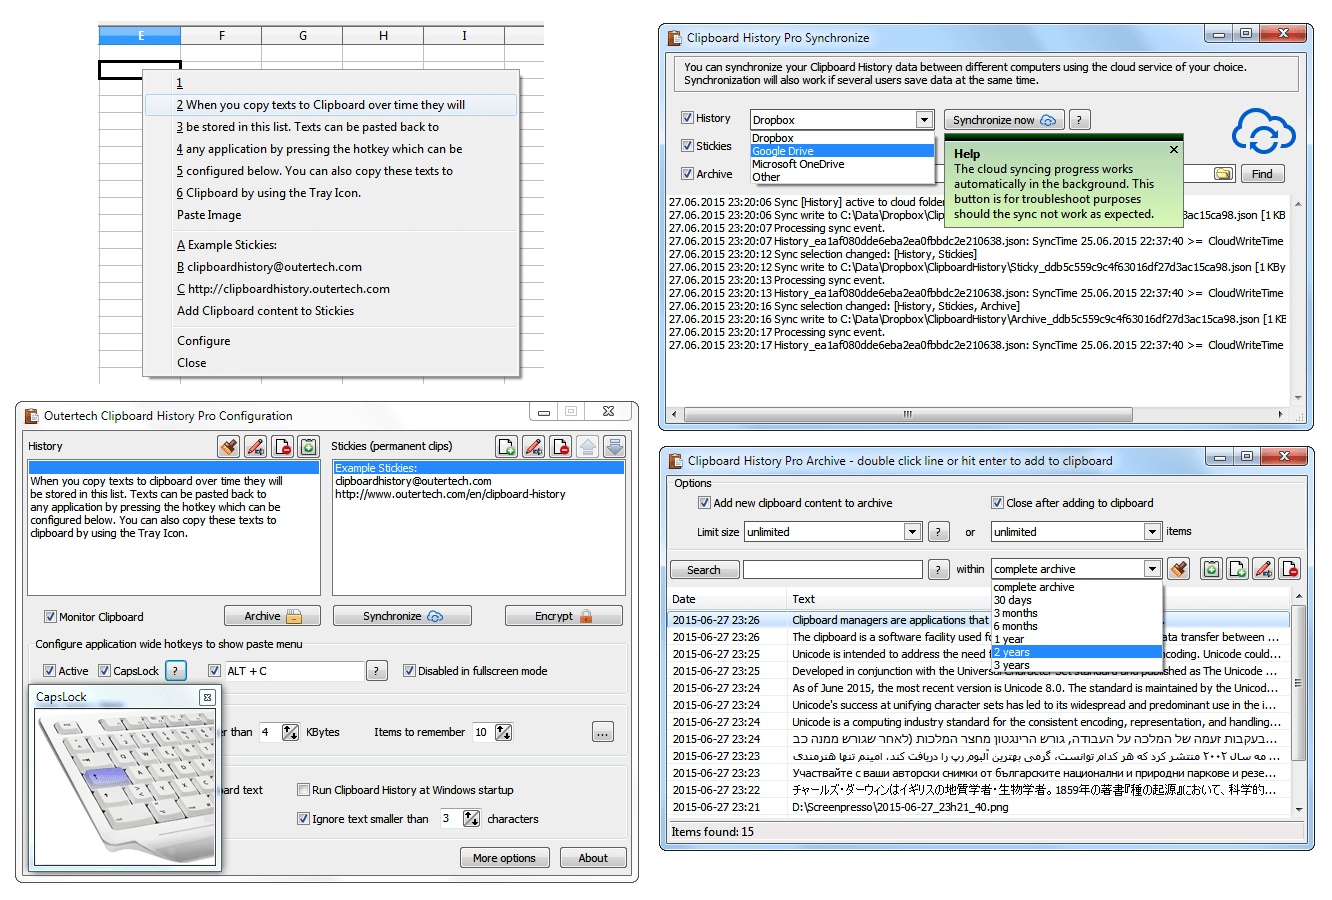Uncheck History in Synchronize window
1332x900 pixels.
tap(687, 118)
